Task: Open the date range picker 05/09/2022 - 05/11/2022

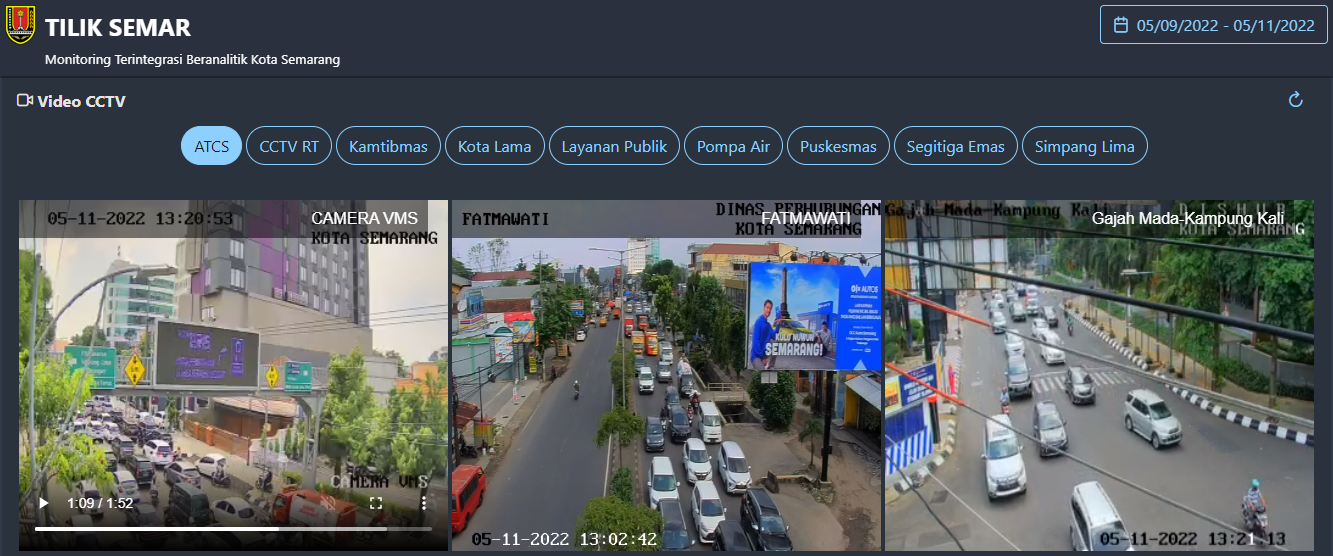Action: [1213, 25]
